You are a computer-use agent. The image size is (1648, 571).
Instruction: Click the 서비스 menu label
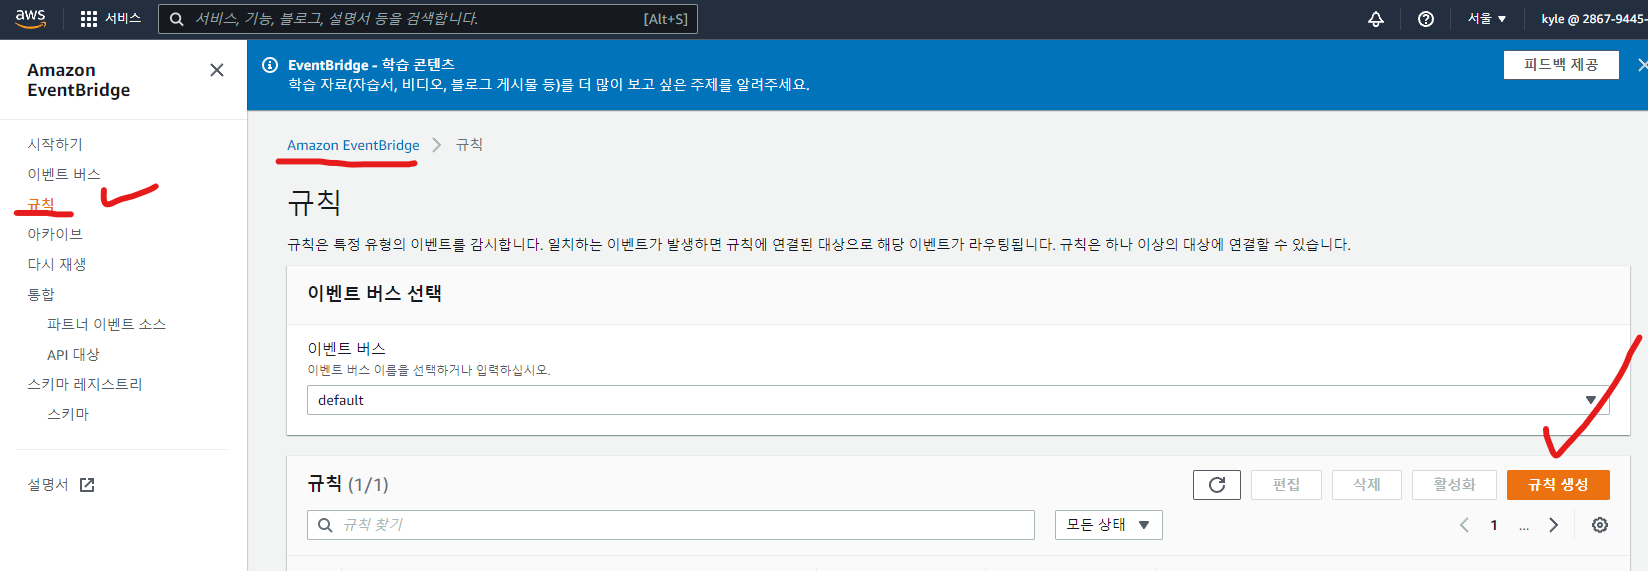coord(123,19)
